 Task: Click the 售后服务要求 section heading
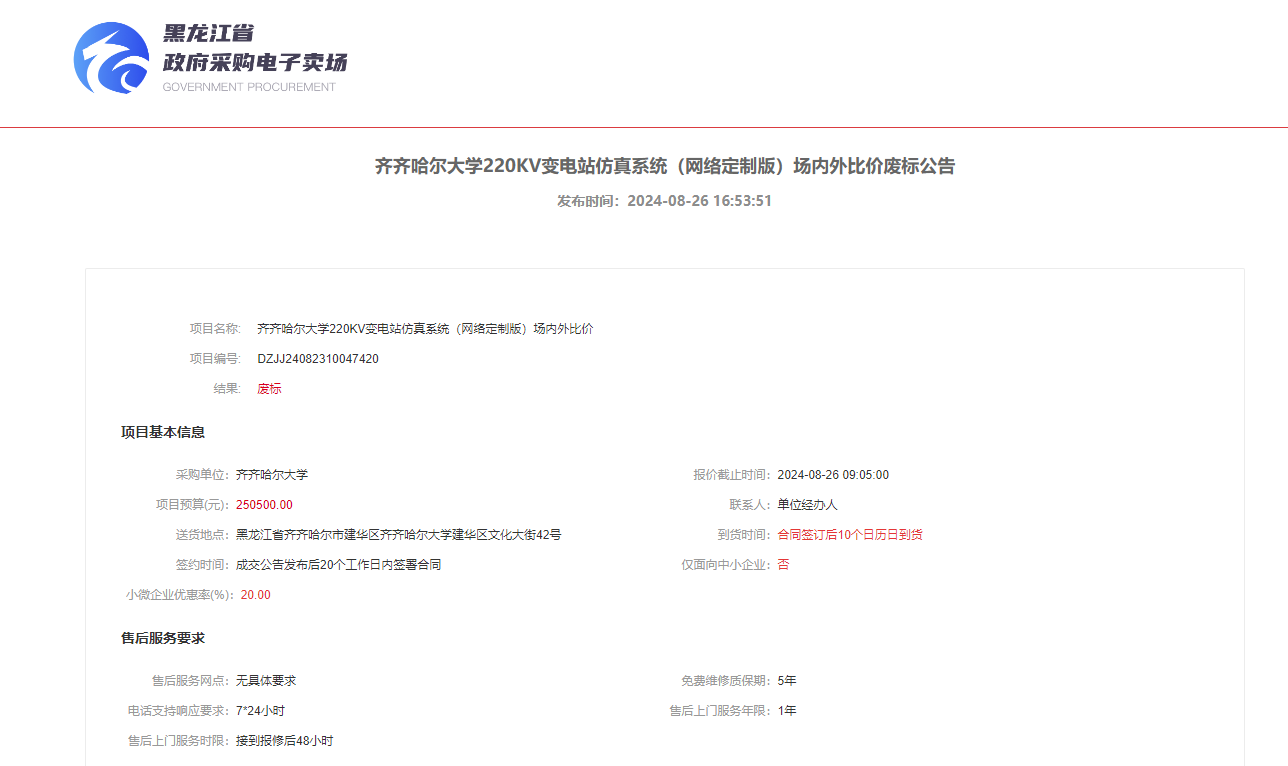(163, 638)
